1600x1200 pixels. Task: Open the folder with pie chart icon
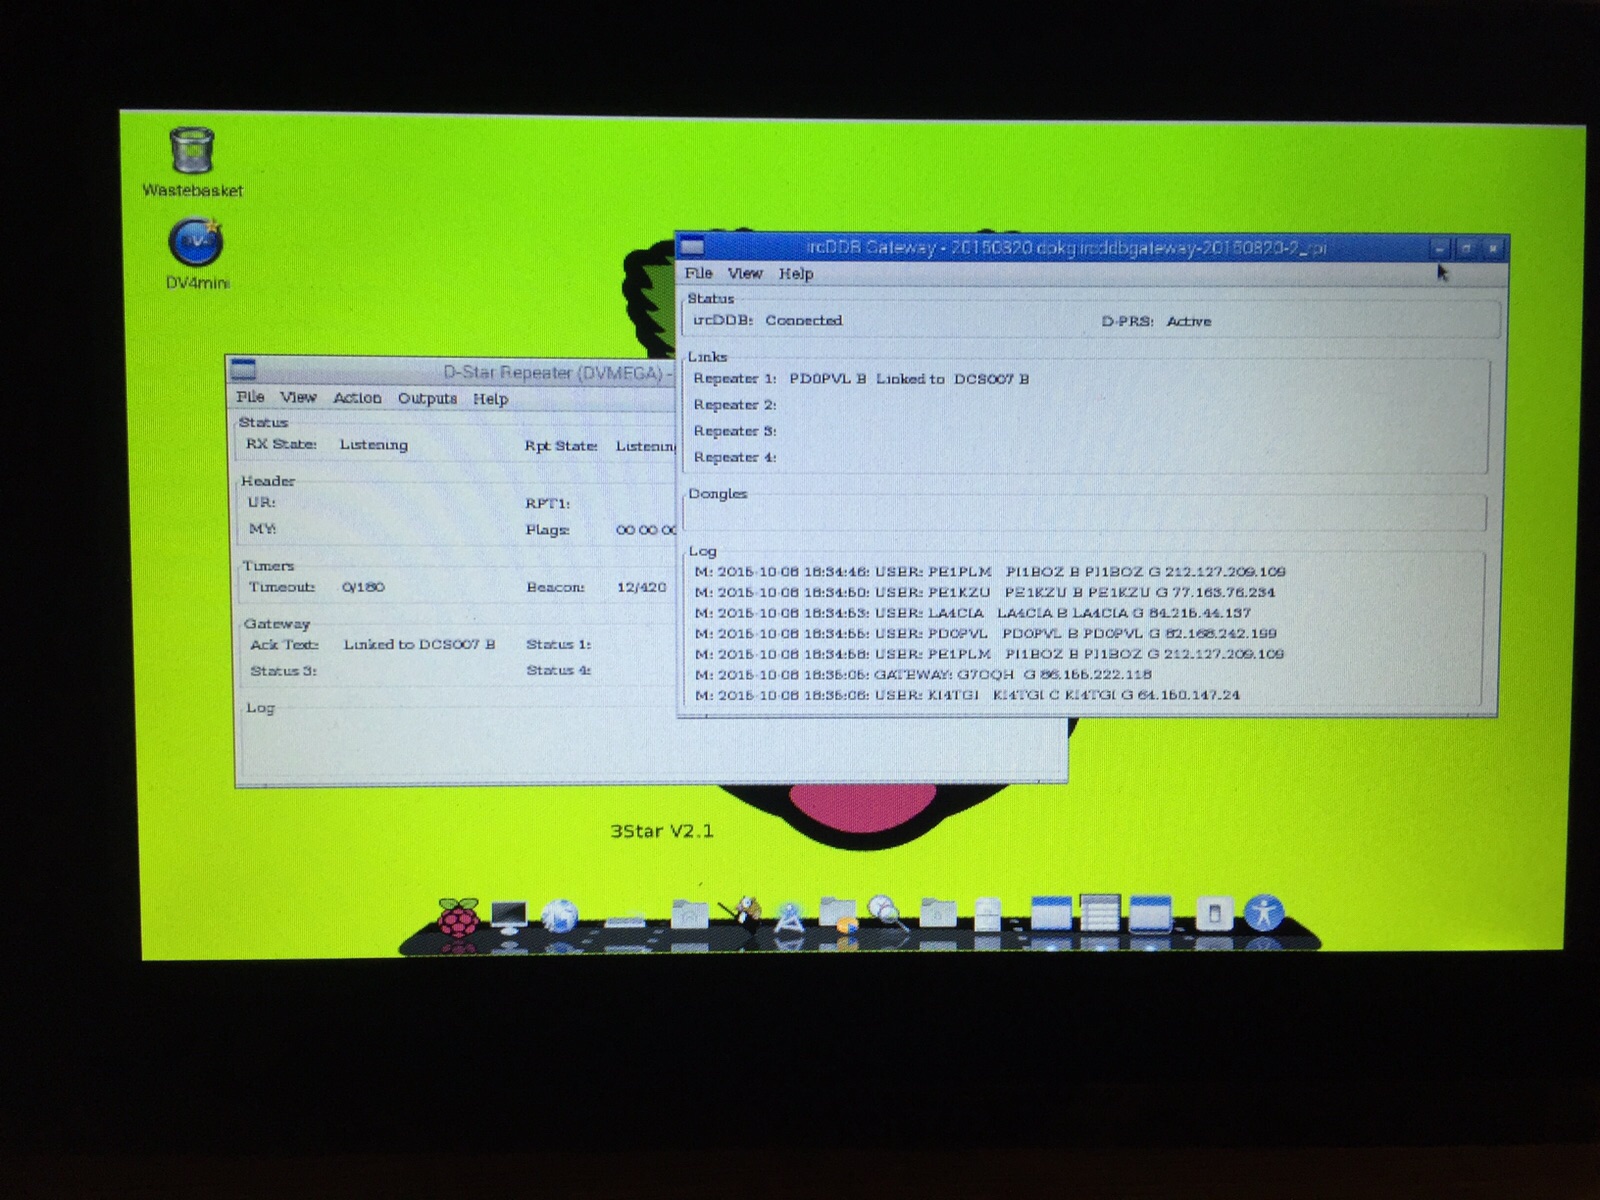tap(838, 914)
